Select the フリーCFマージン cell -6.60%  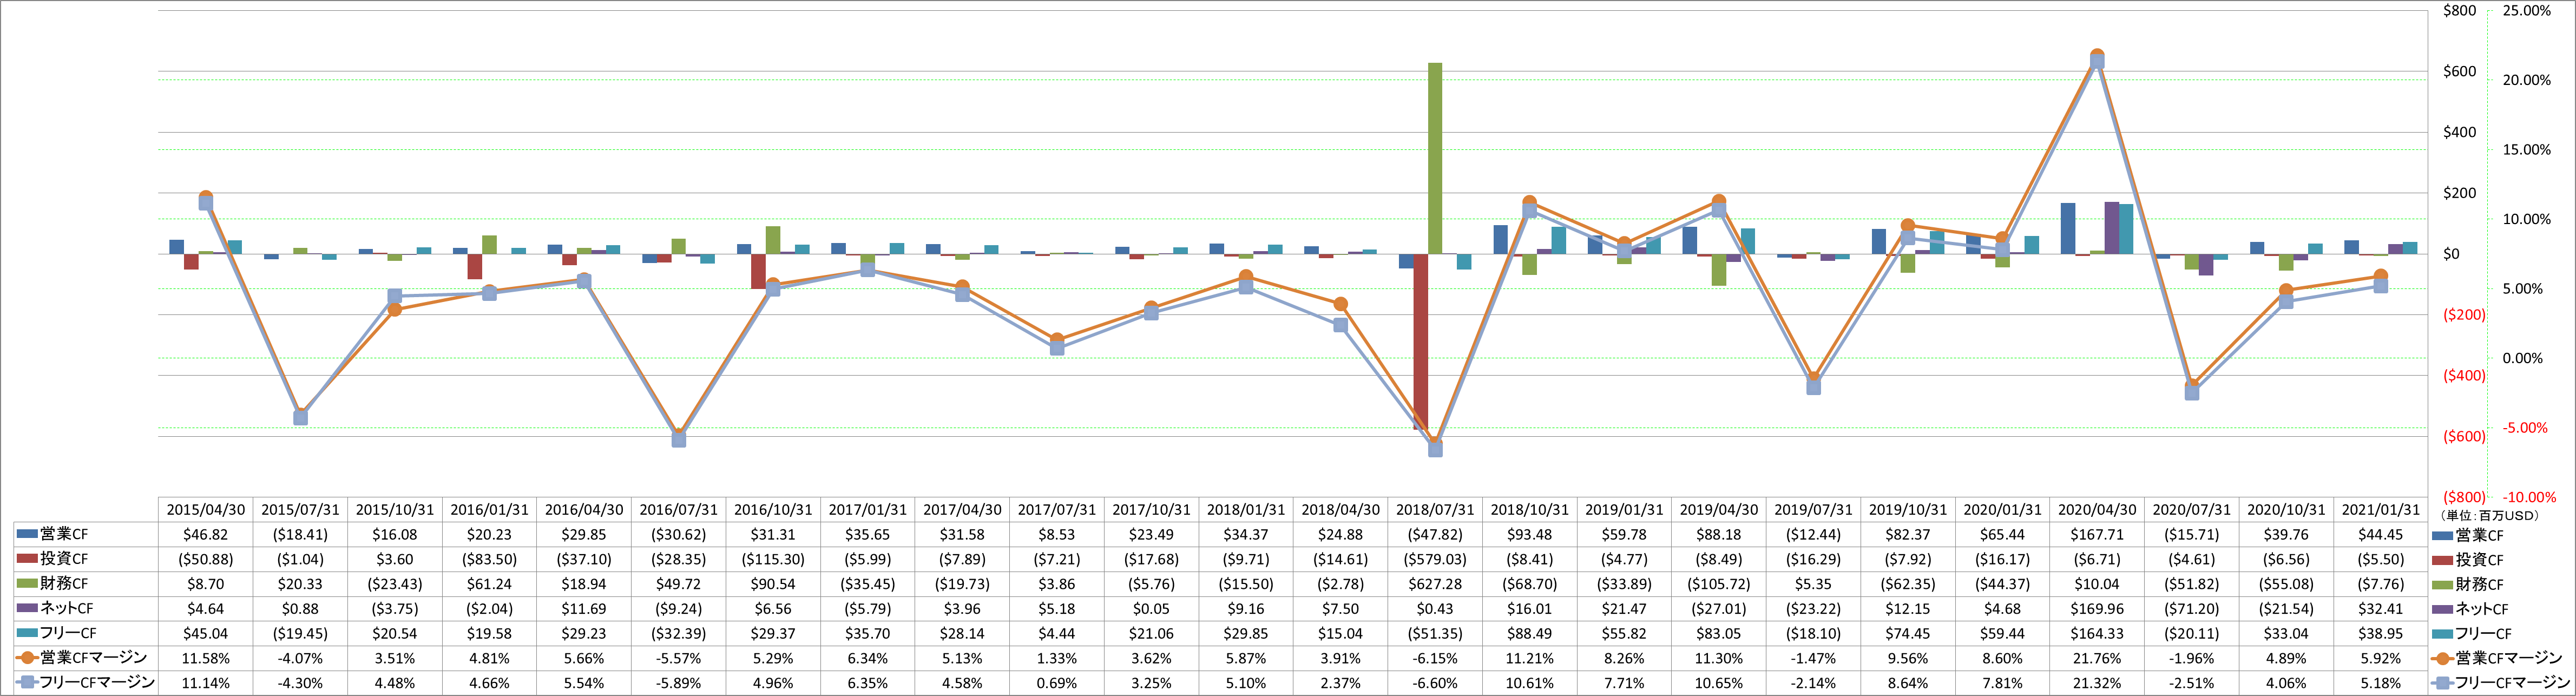click(x=1435, y=682)
